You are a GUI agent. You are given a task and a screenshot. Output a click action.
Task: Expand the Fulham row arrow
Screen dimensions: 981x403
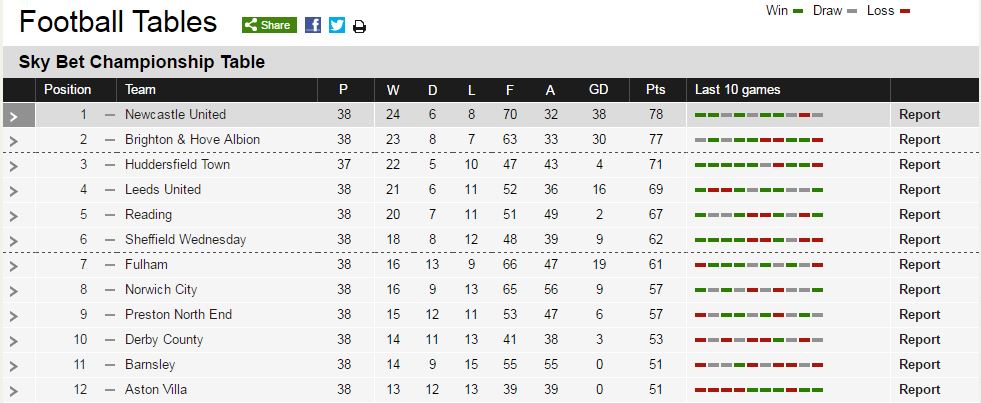pos(14,266)
